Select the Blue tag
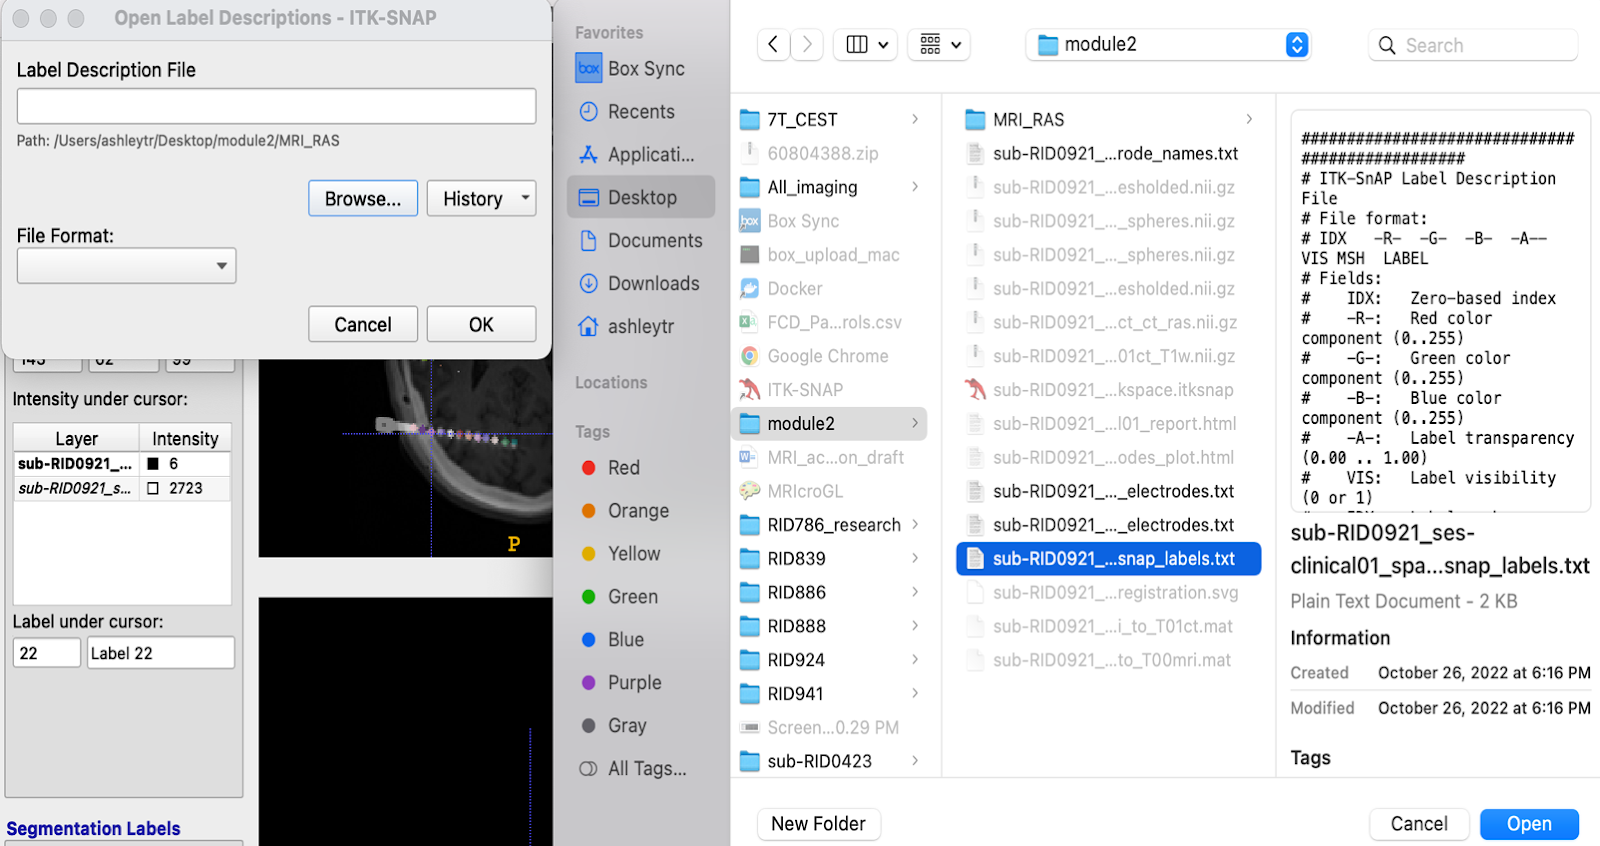Viewport: 1600px width, 846px height. 625,639
